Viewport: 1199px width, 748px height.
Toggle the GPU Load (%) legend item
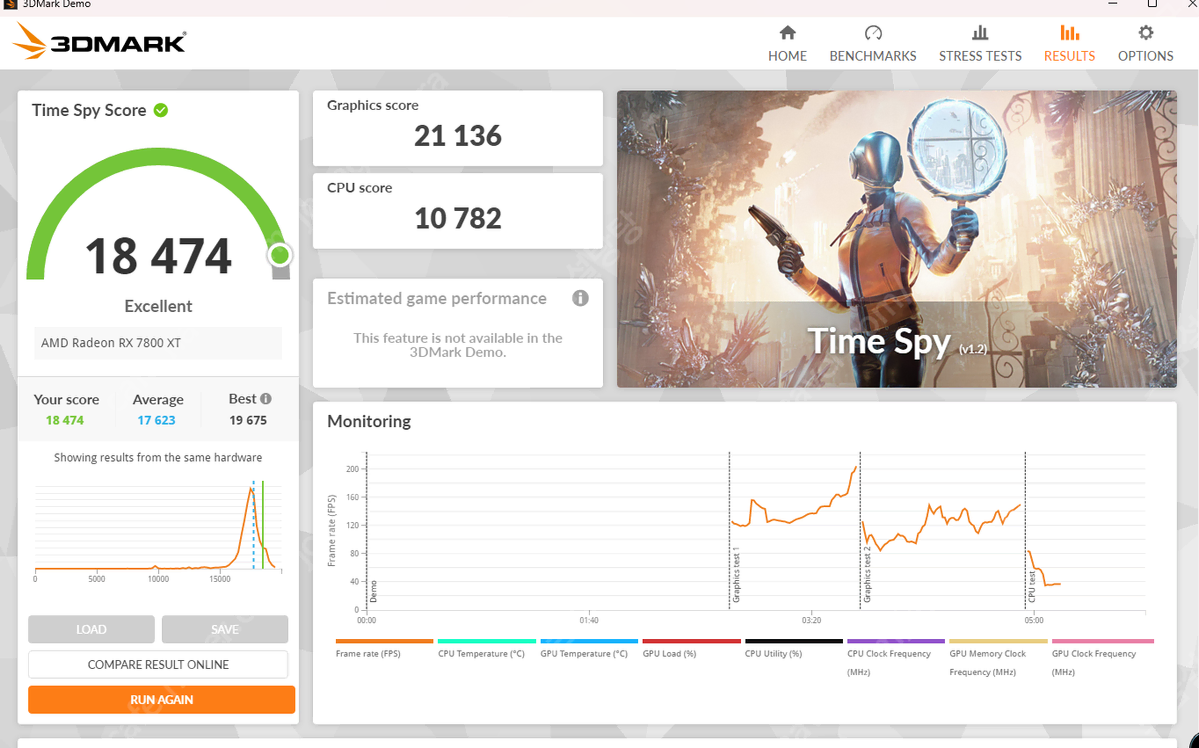(x=670, y=654)
